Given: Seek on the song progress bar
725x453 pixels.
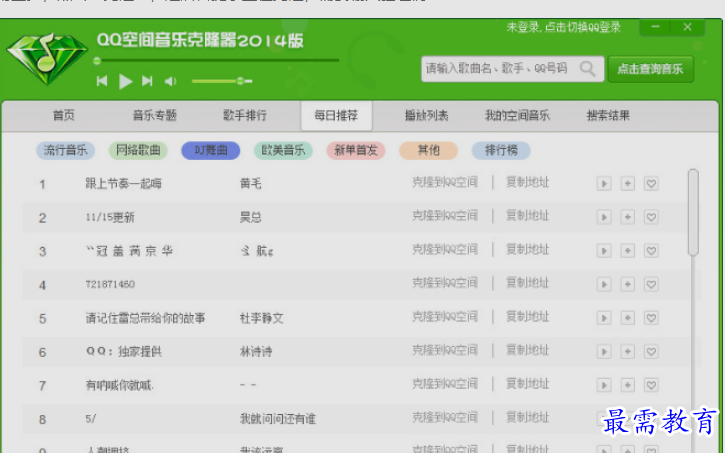Looking at the screenshot, I should (216, 61).
